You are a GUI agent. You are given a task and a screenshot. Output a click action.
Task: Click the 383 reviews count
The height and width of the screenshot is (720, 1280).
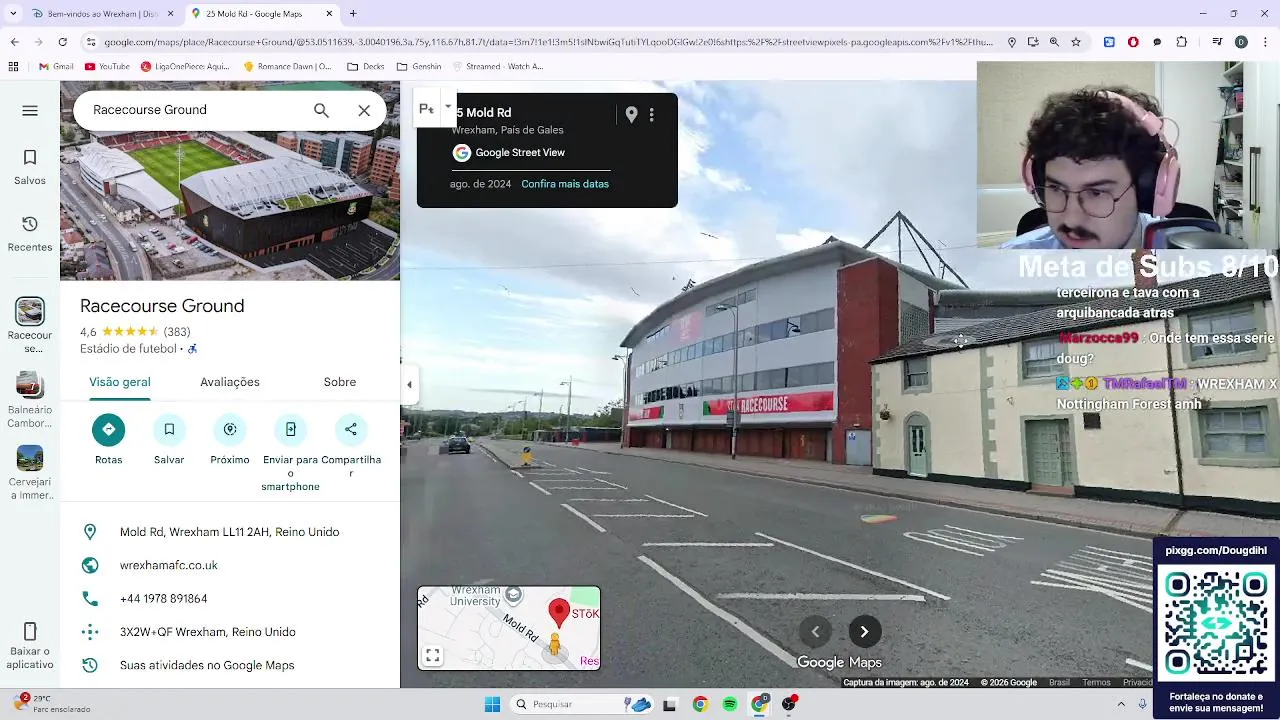[x=177, y=332]
